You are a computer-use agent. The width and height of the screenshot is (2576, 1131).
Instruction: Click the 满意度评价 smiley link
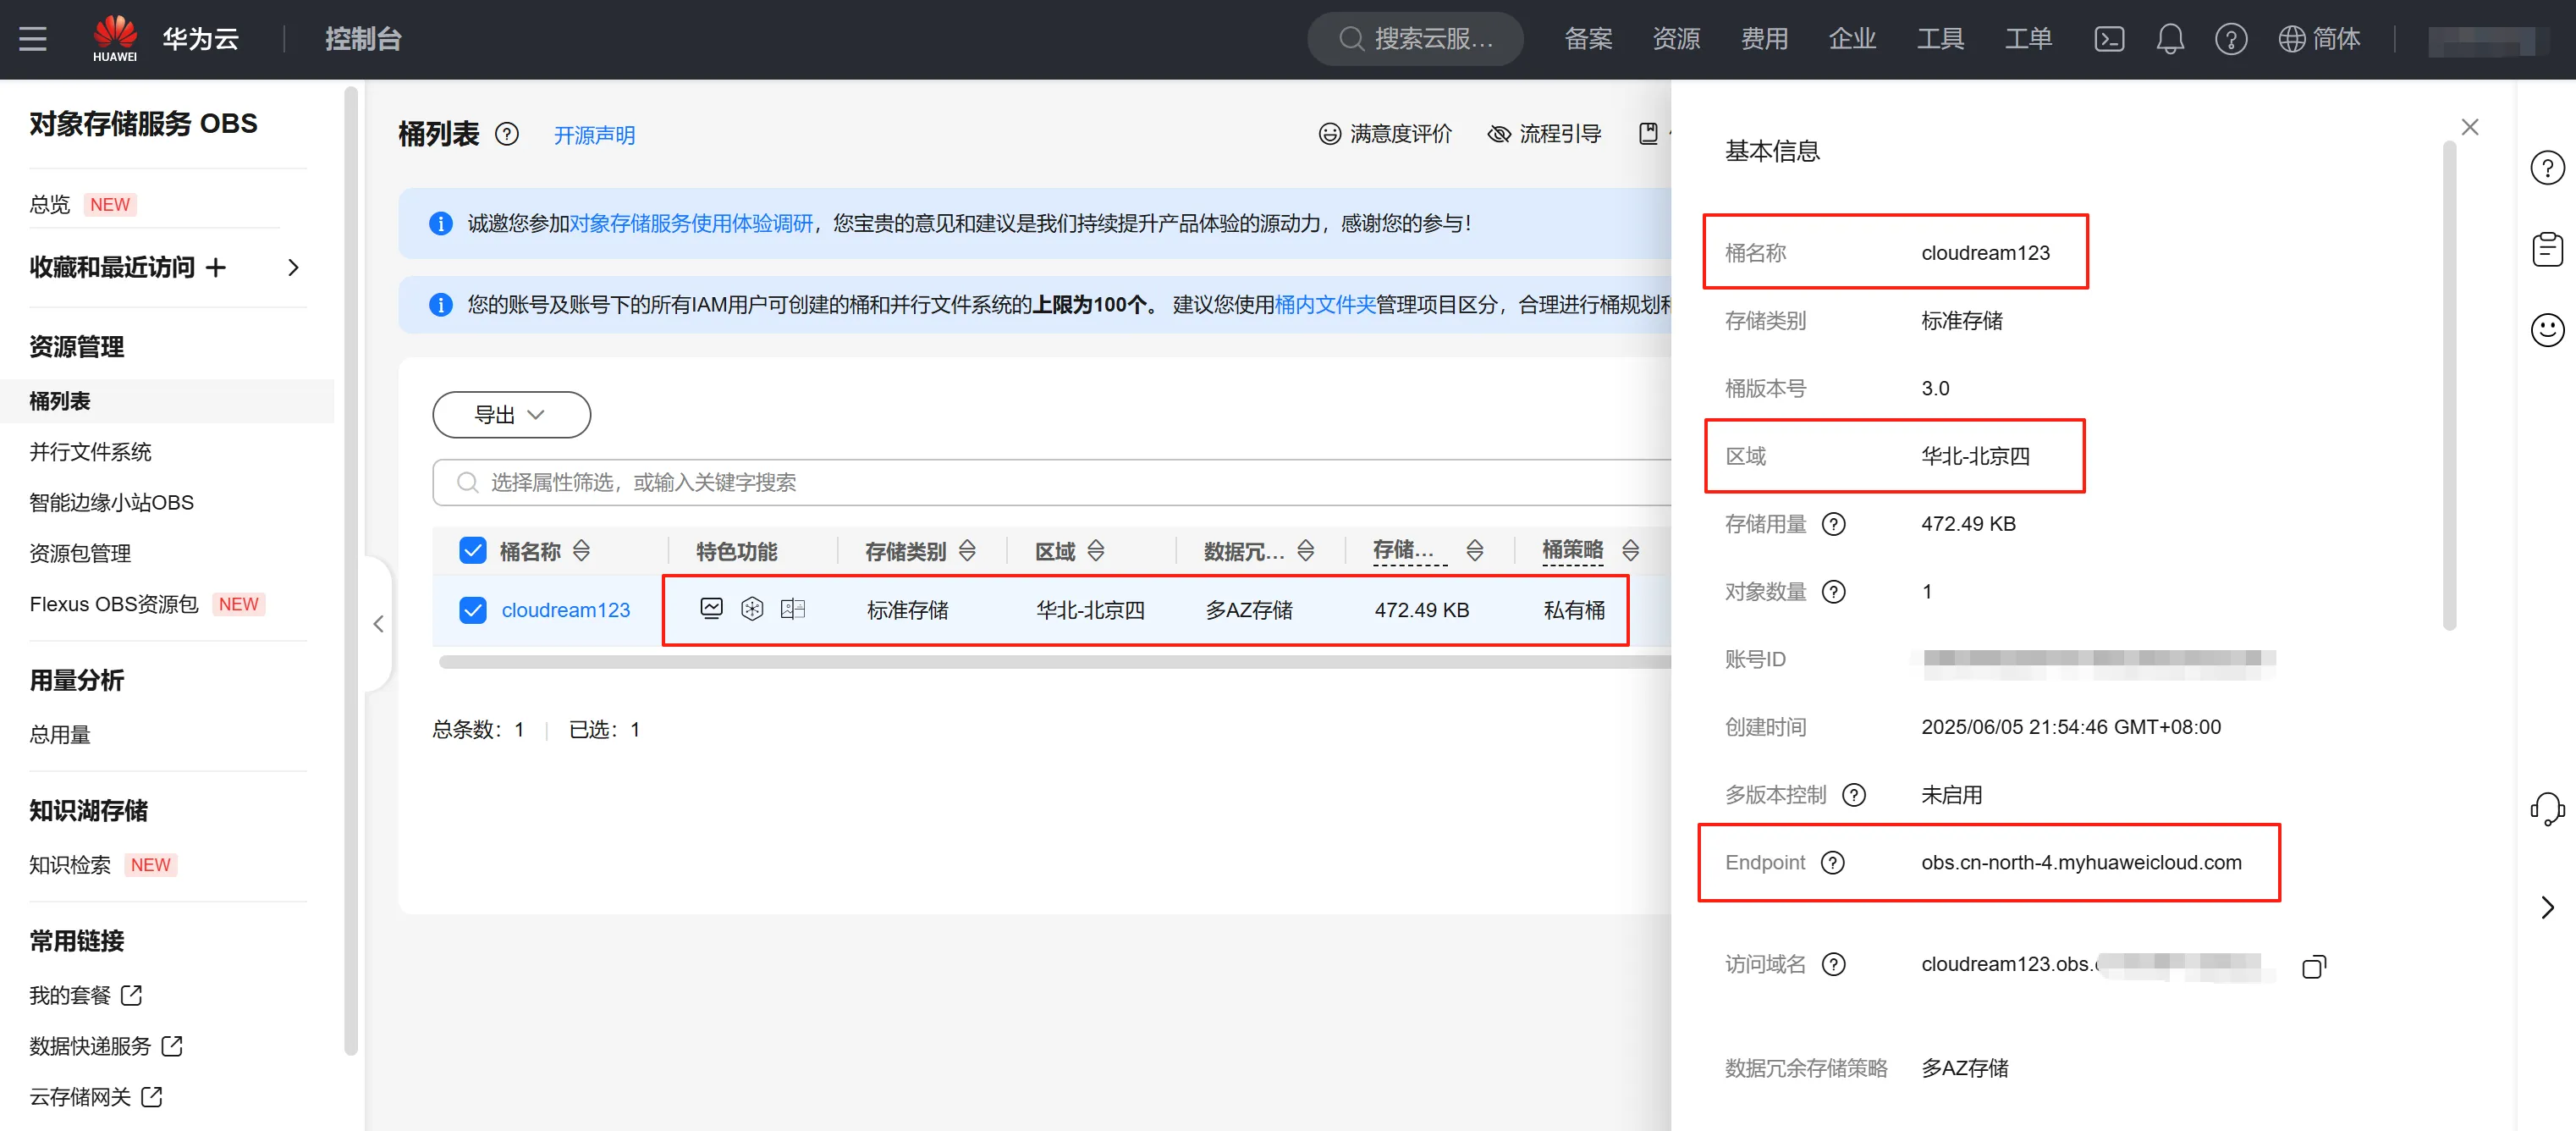click(1385, 134)
